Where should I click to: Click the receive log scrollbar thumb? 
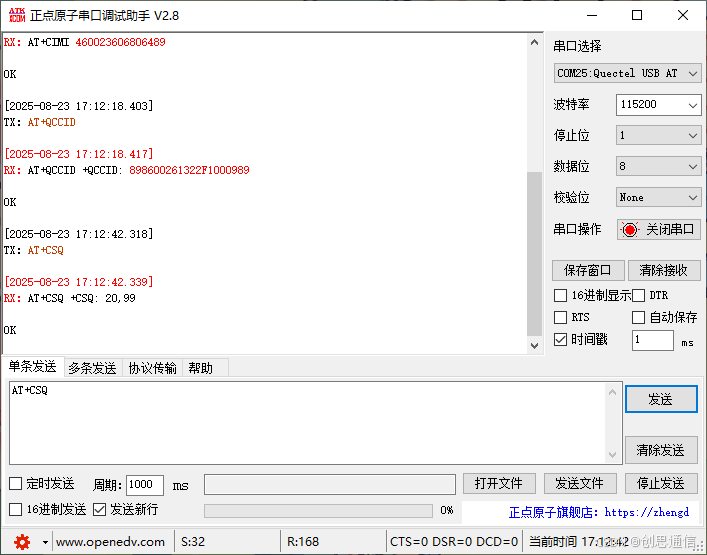[534, 254]
